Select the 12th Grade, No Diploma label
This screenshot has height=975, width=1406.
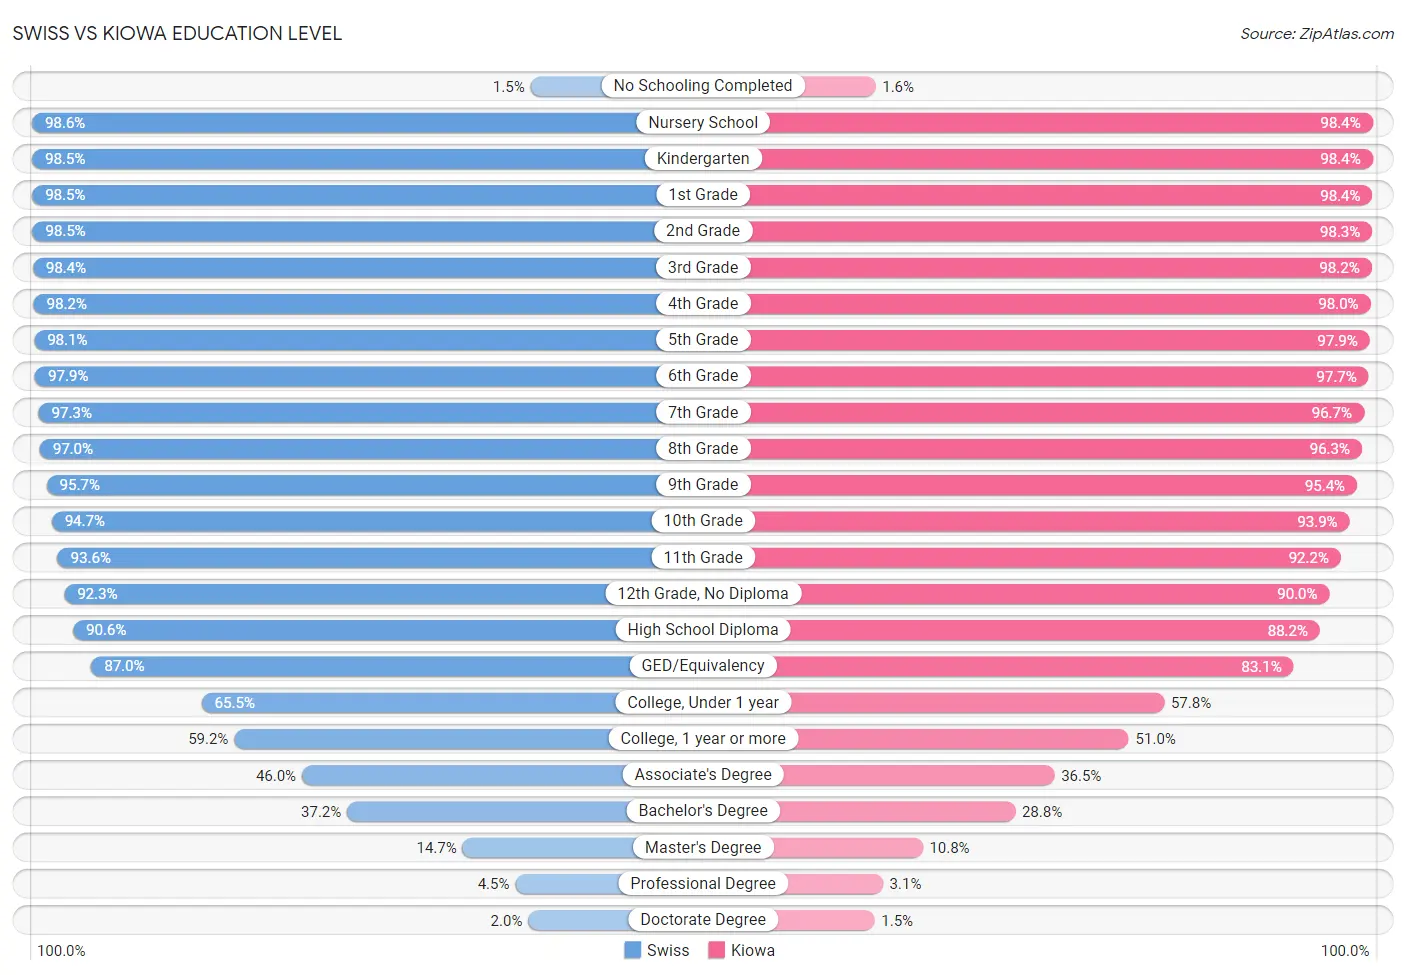coord(703,594)
